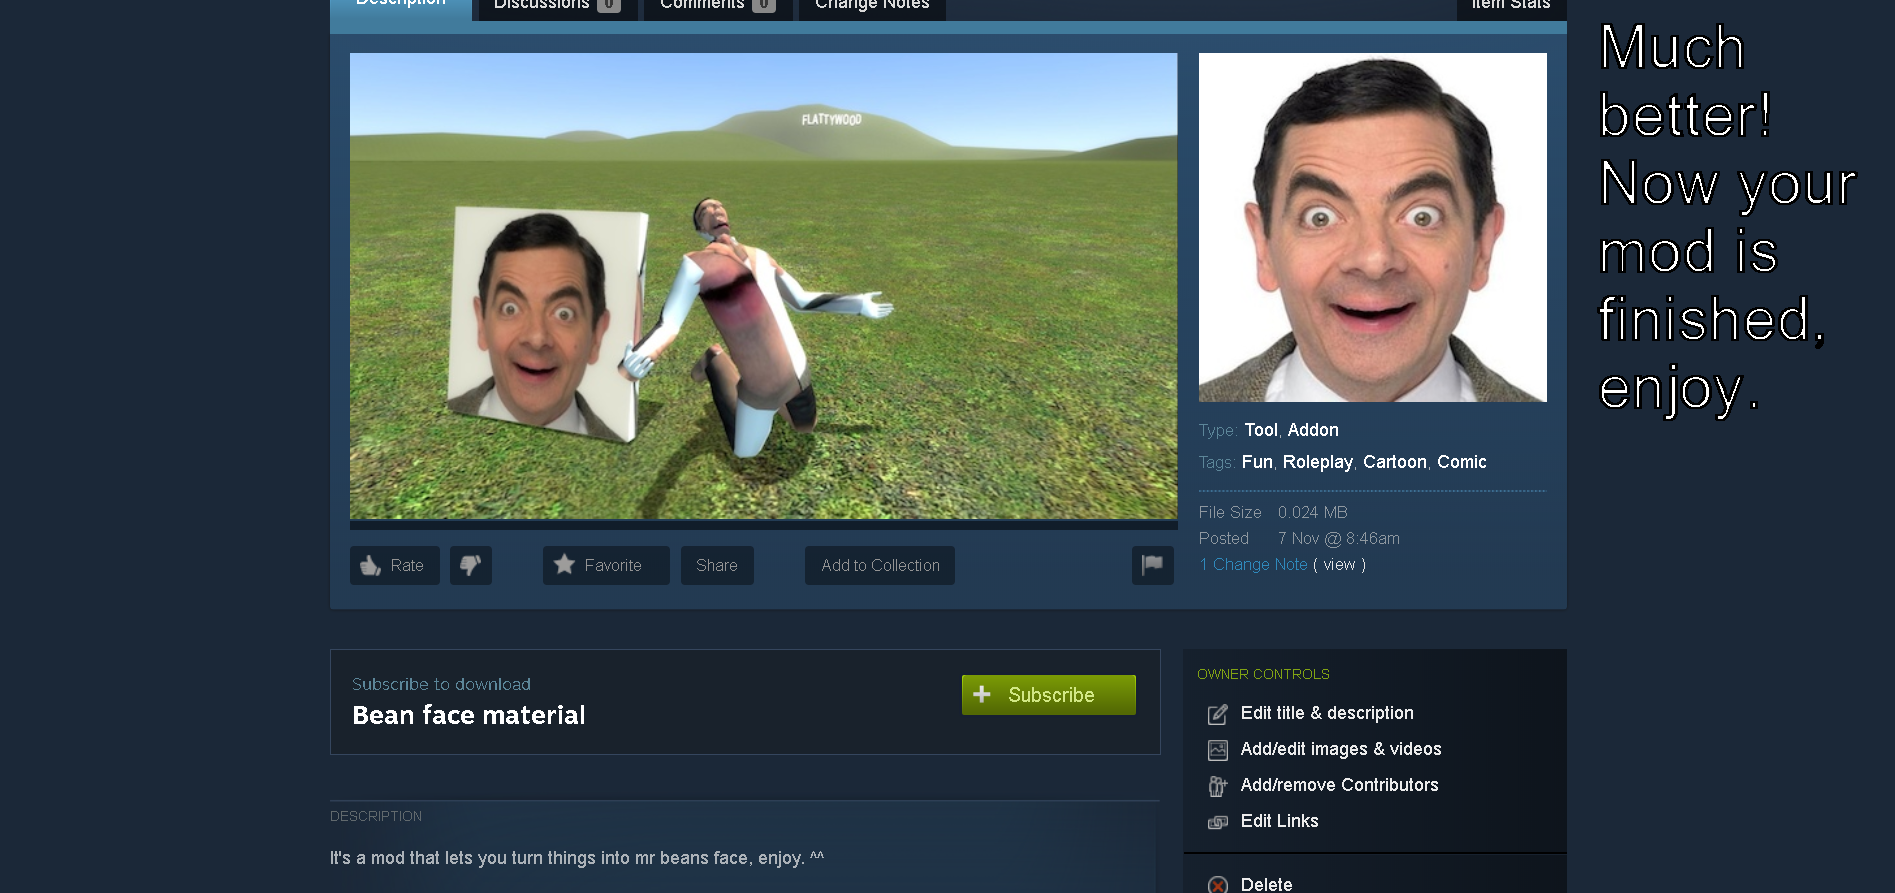
Task: Click the Edit title & description pencil icon
Action: pos(1217,714)
